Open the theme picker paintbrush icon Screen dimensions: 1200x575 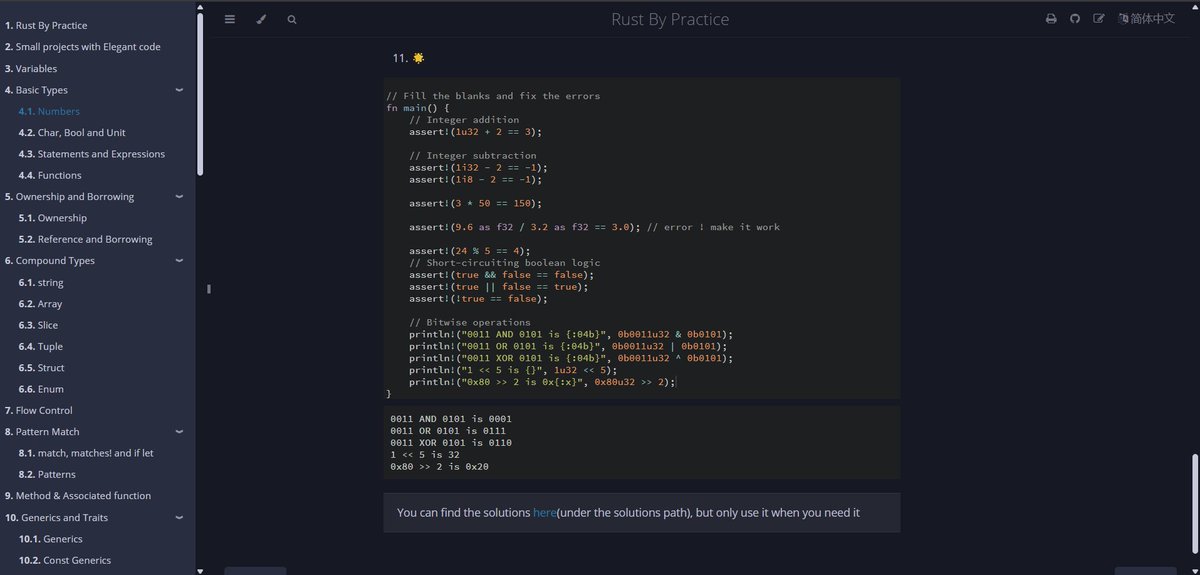(261, 19)
